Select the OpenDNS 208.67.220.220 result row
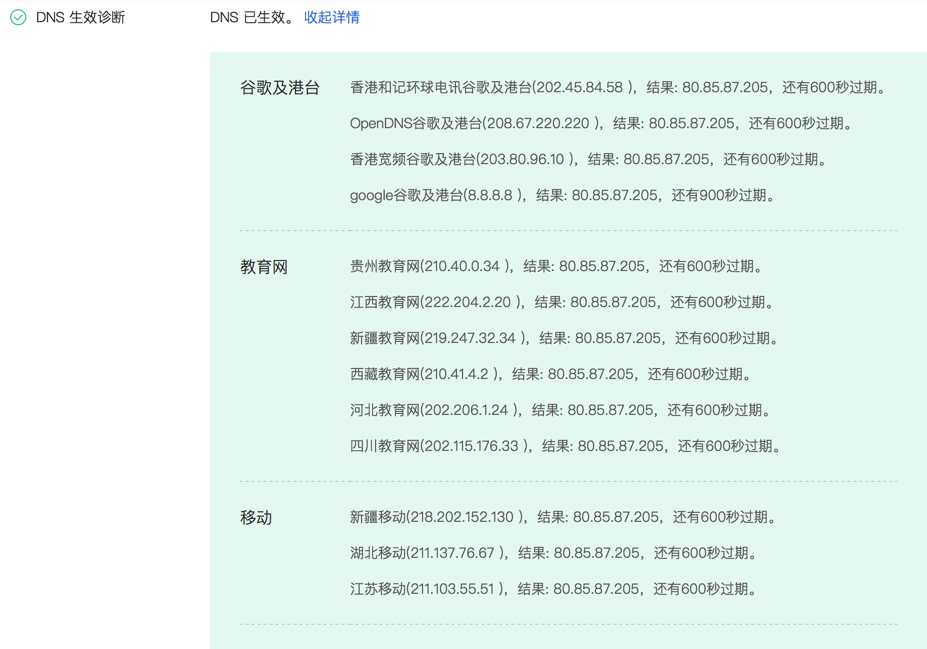Screen dimensions: 927x649 click(602, 124)
